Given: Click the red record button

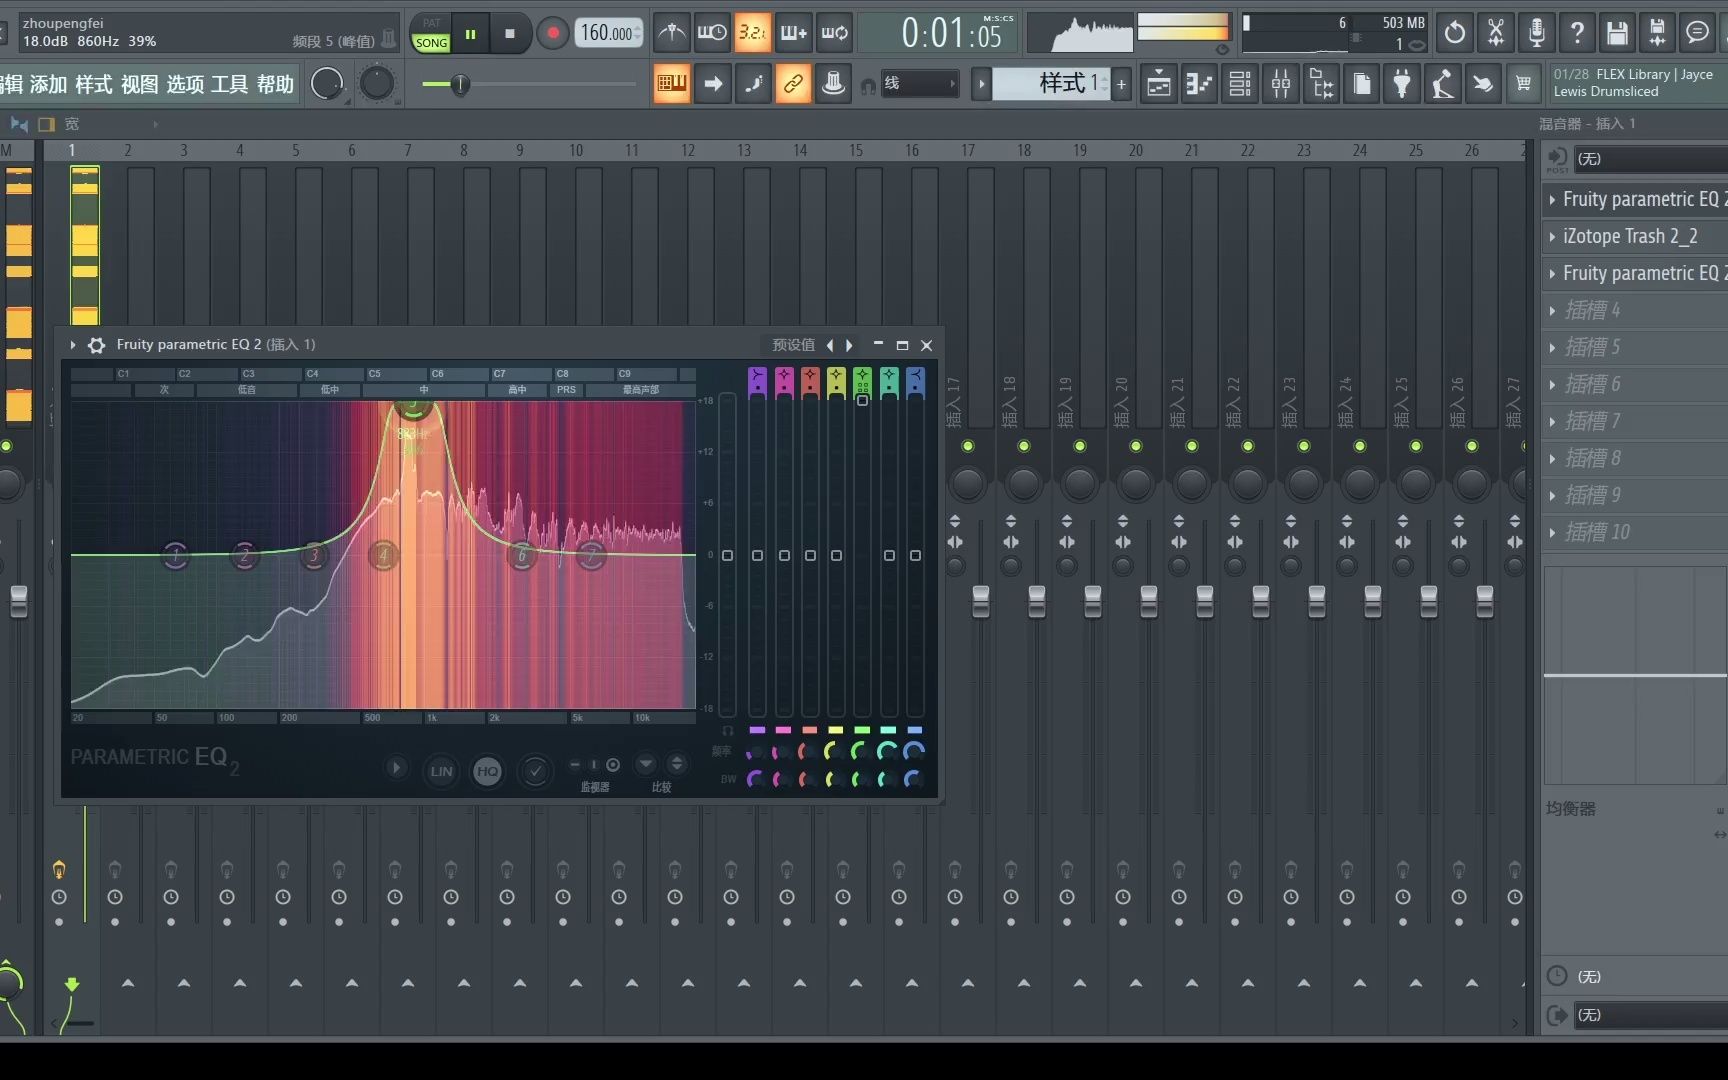Looking at the screenshot, I should point(552,33).
